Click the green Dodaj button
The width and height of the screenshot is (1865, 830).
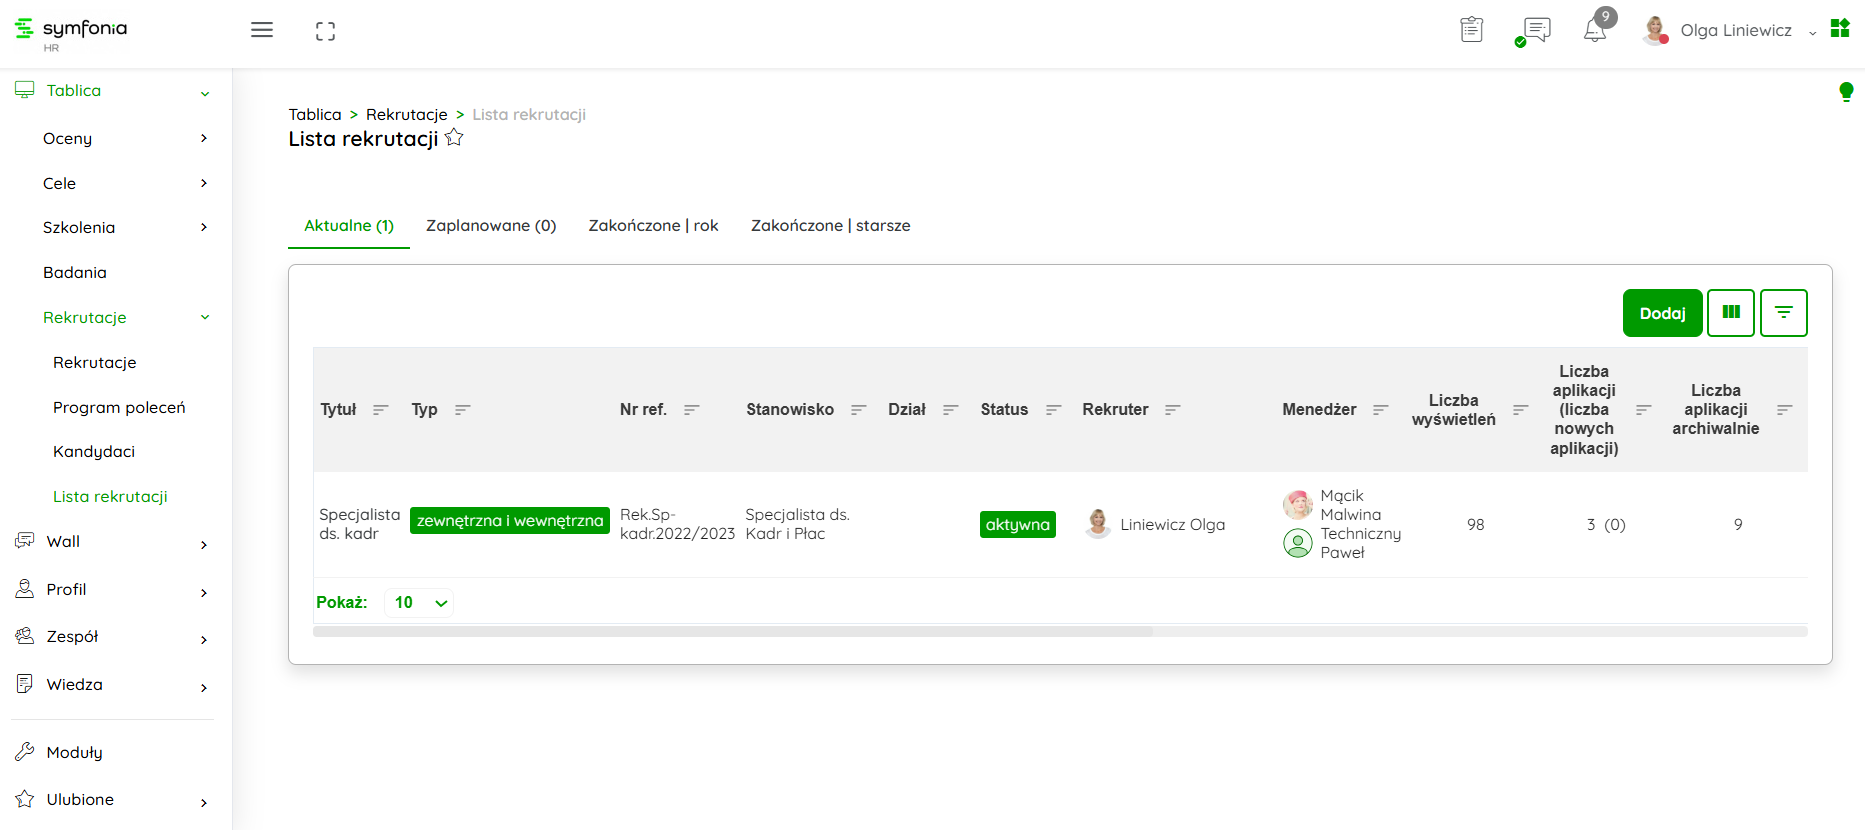tap(1662, 313)
